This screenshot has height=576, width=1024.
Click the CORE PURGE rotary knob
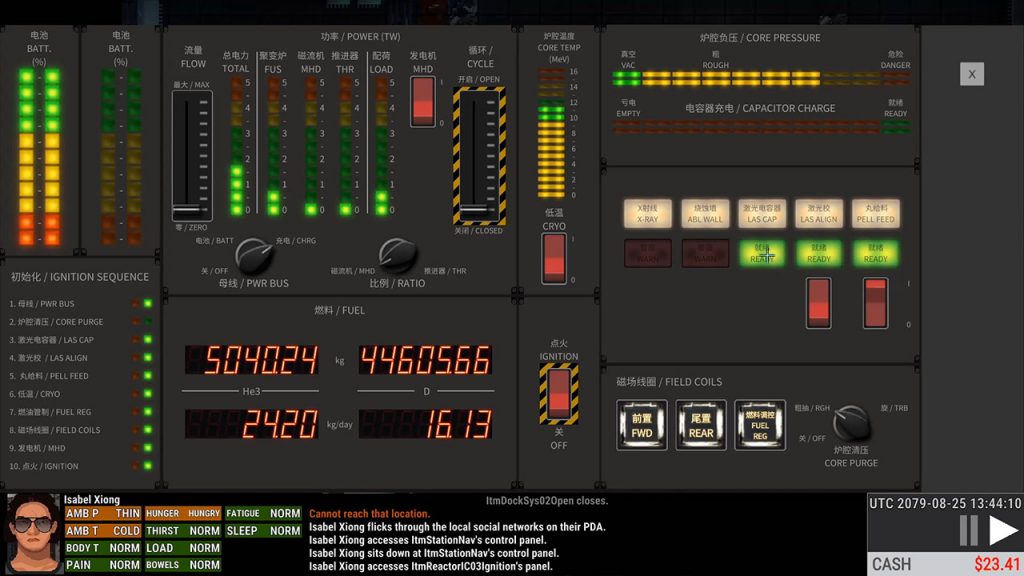[x=851, y=424]
